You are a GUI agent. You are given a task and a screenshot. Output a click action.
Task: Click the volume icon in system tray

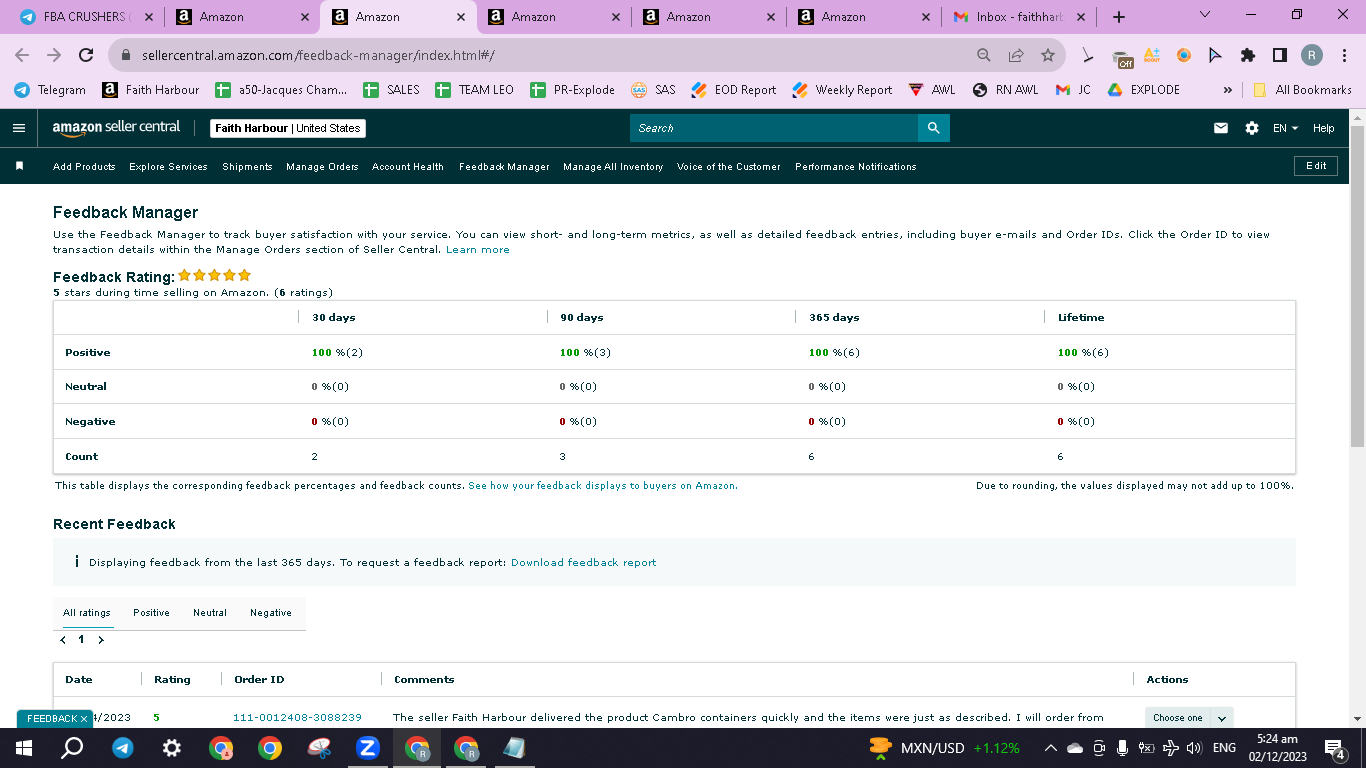1194,748
